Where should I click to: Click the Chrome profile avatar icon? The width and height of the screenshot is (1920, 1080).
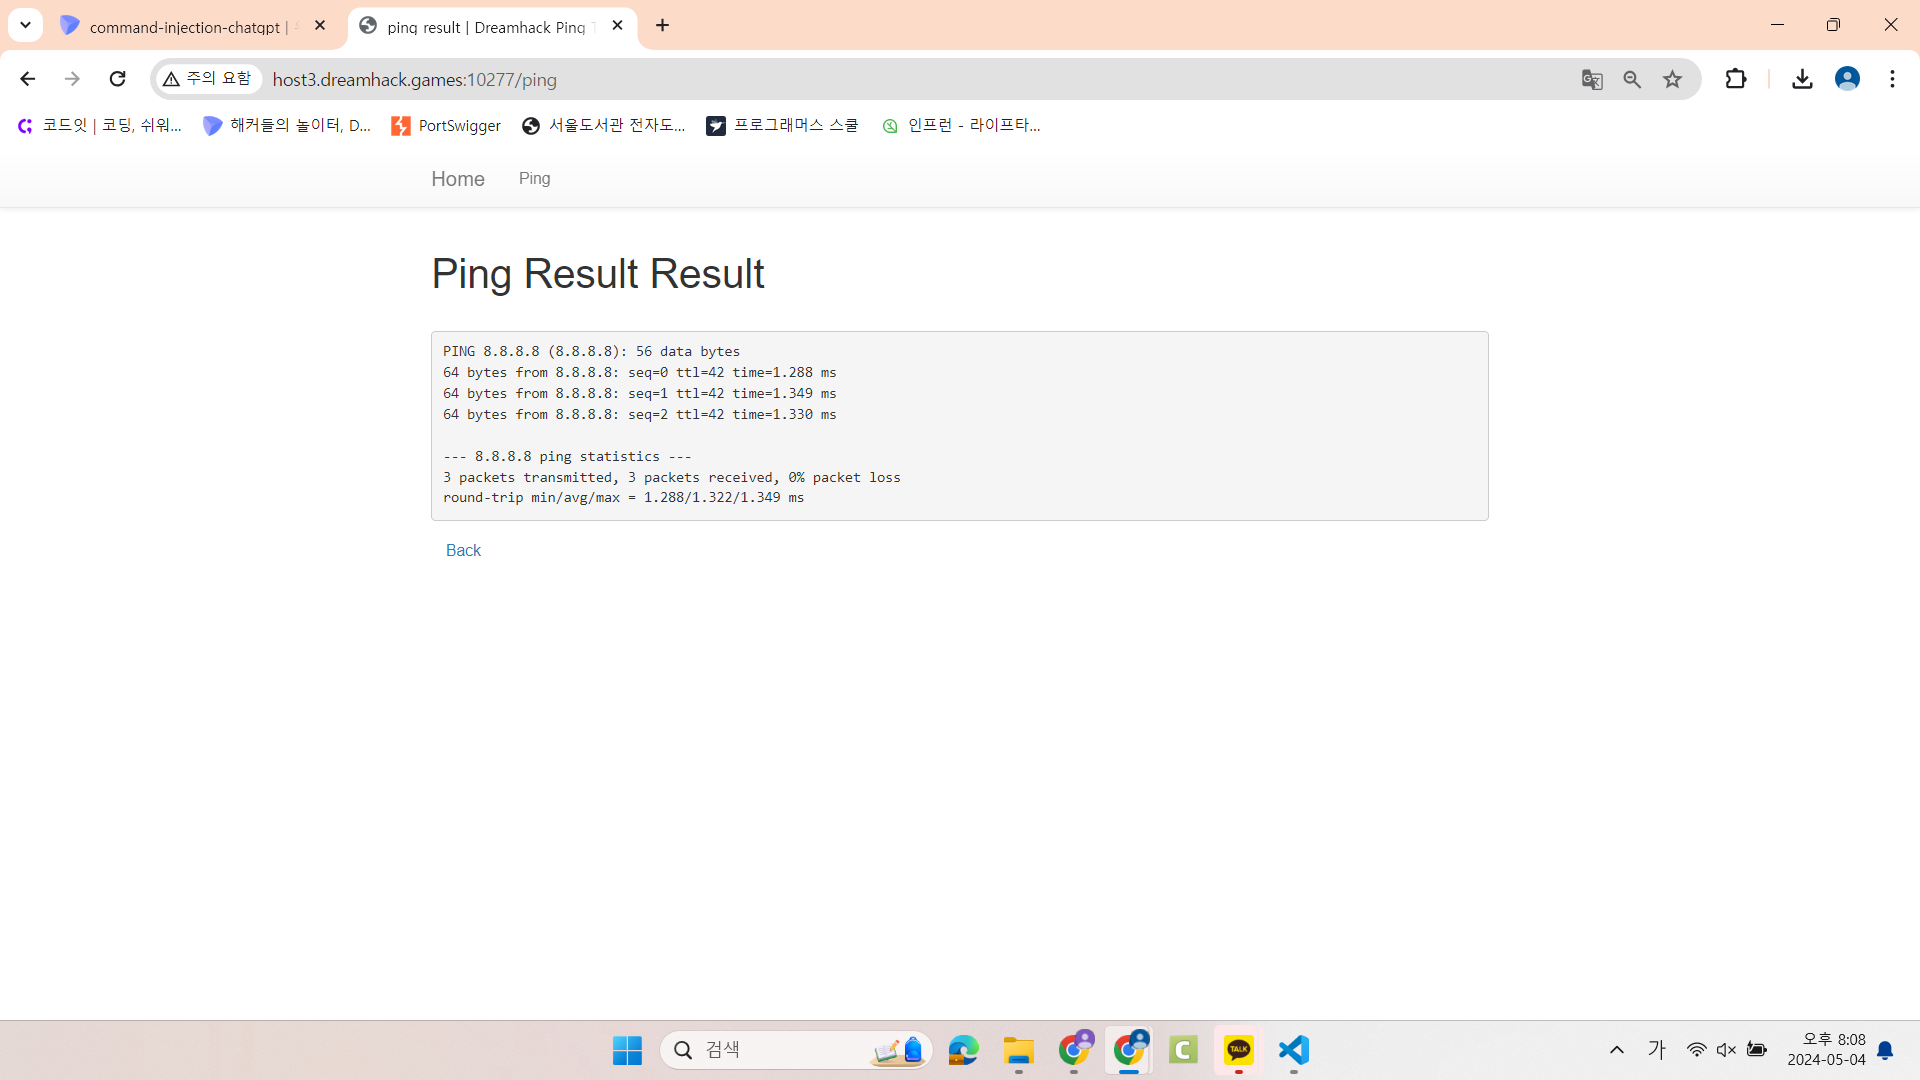1847,79
